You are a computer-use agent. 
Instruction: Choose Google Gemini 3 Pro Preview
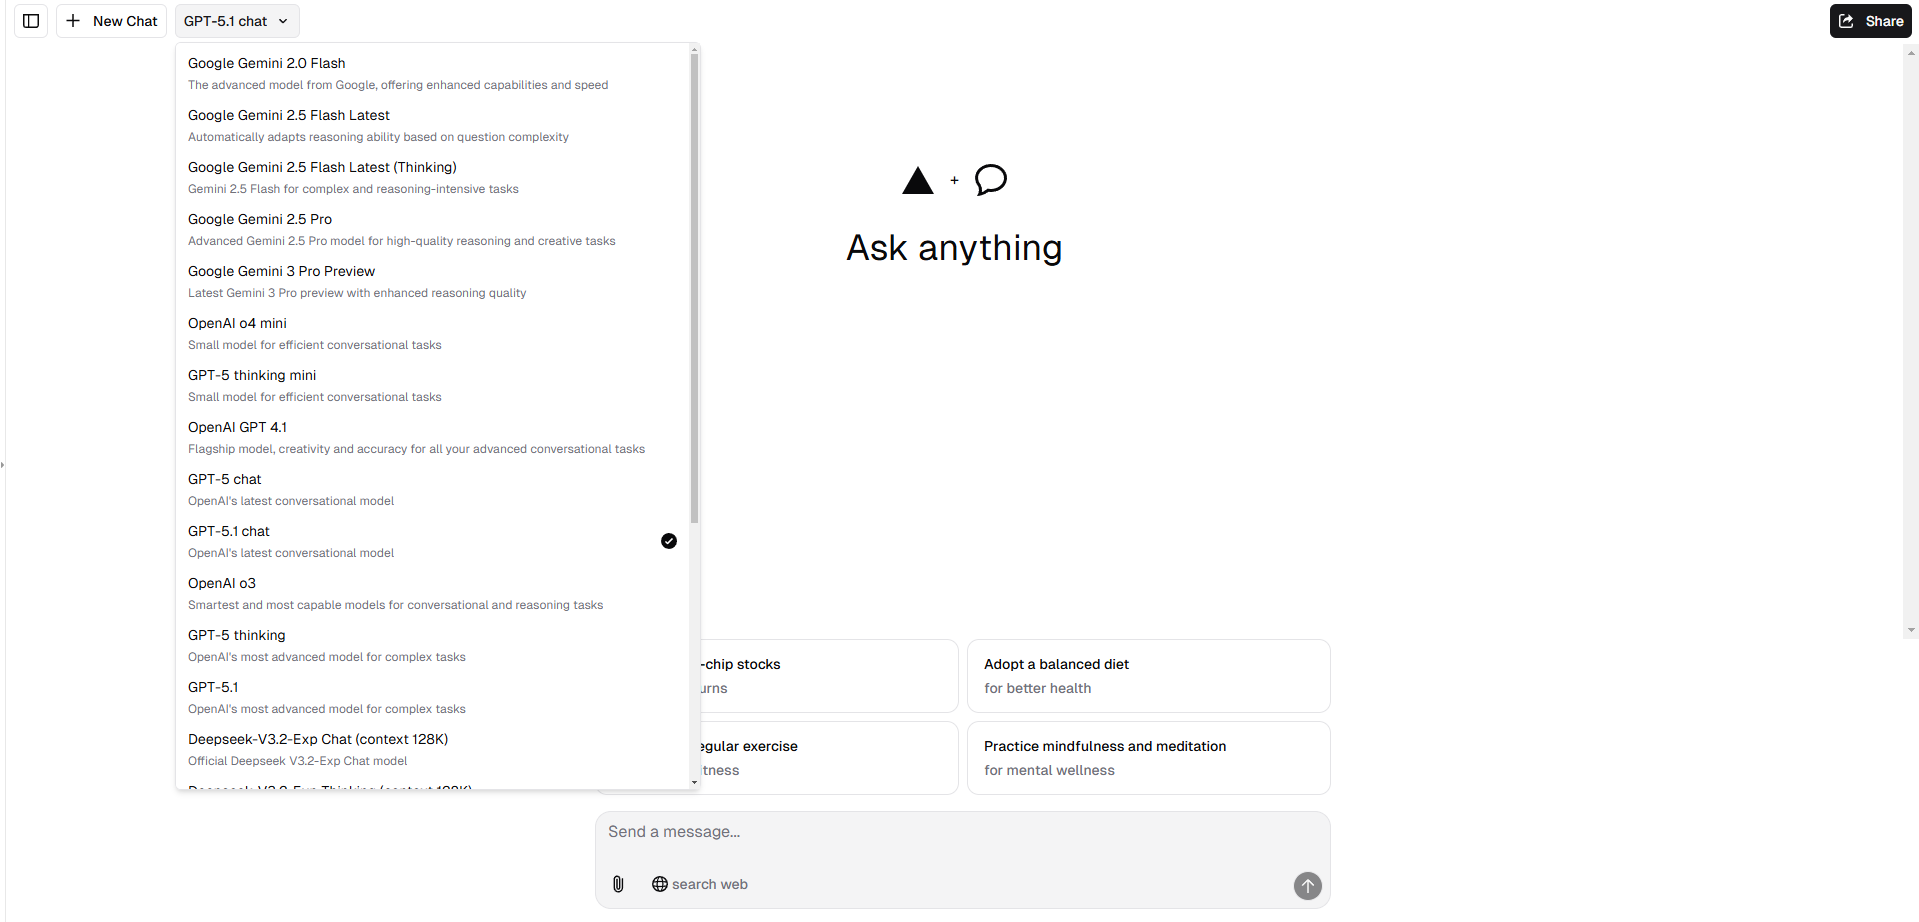(x=432, y=281)
